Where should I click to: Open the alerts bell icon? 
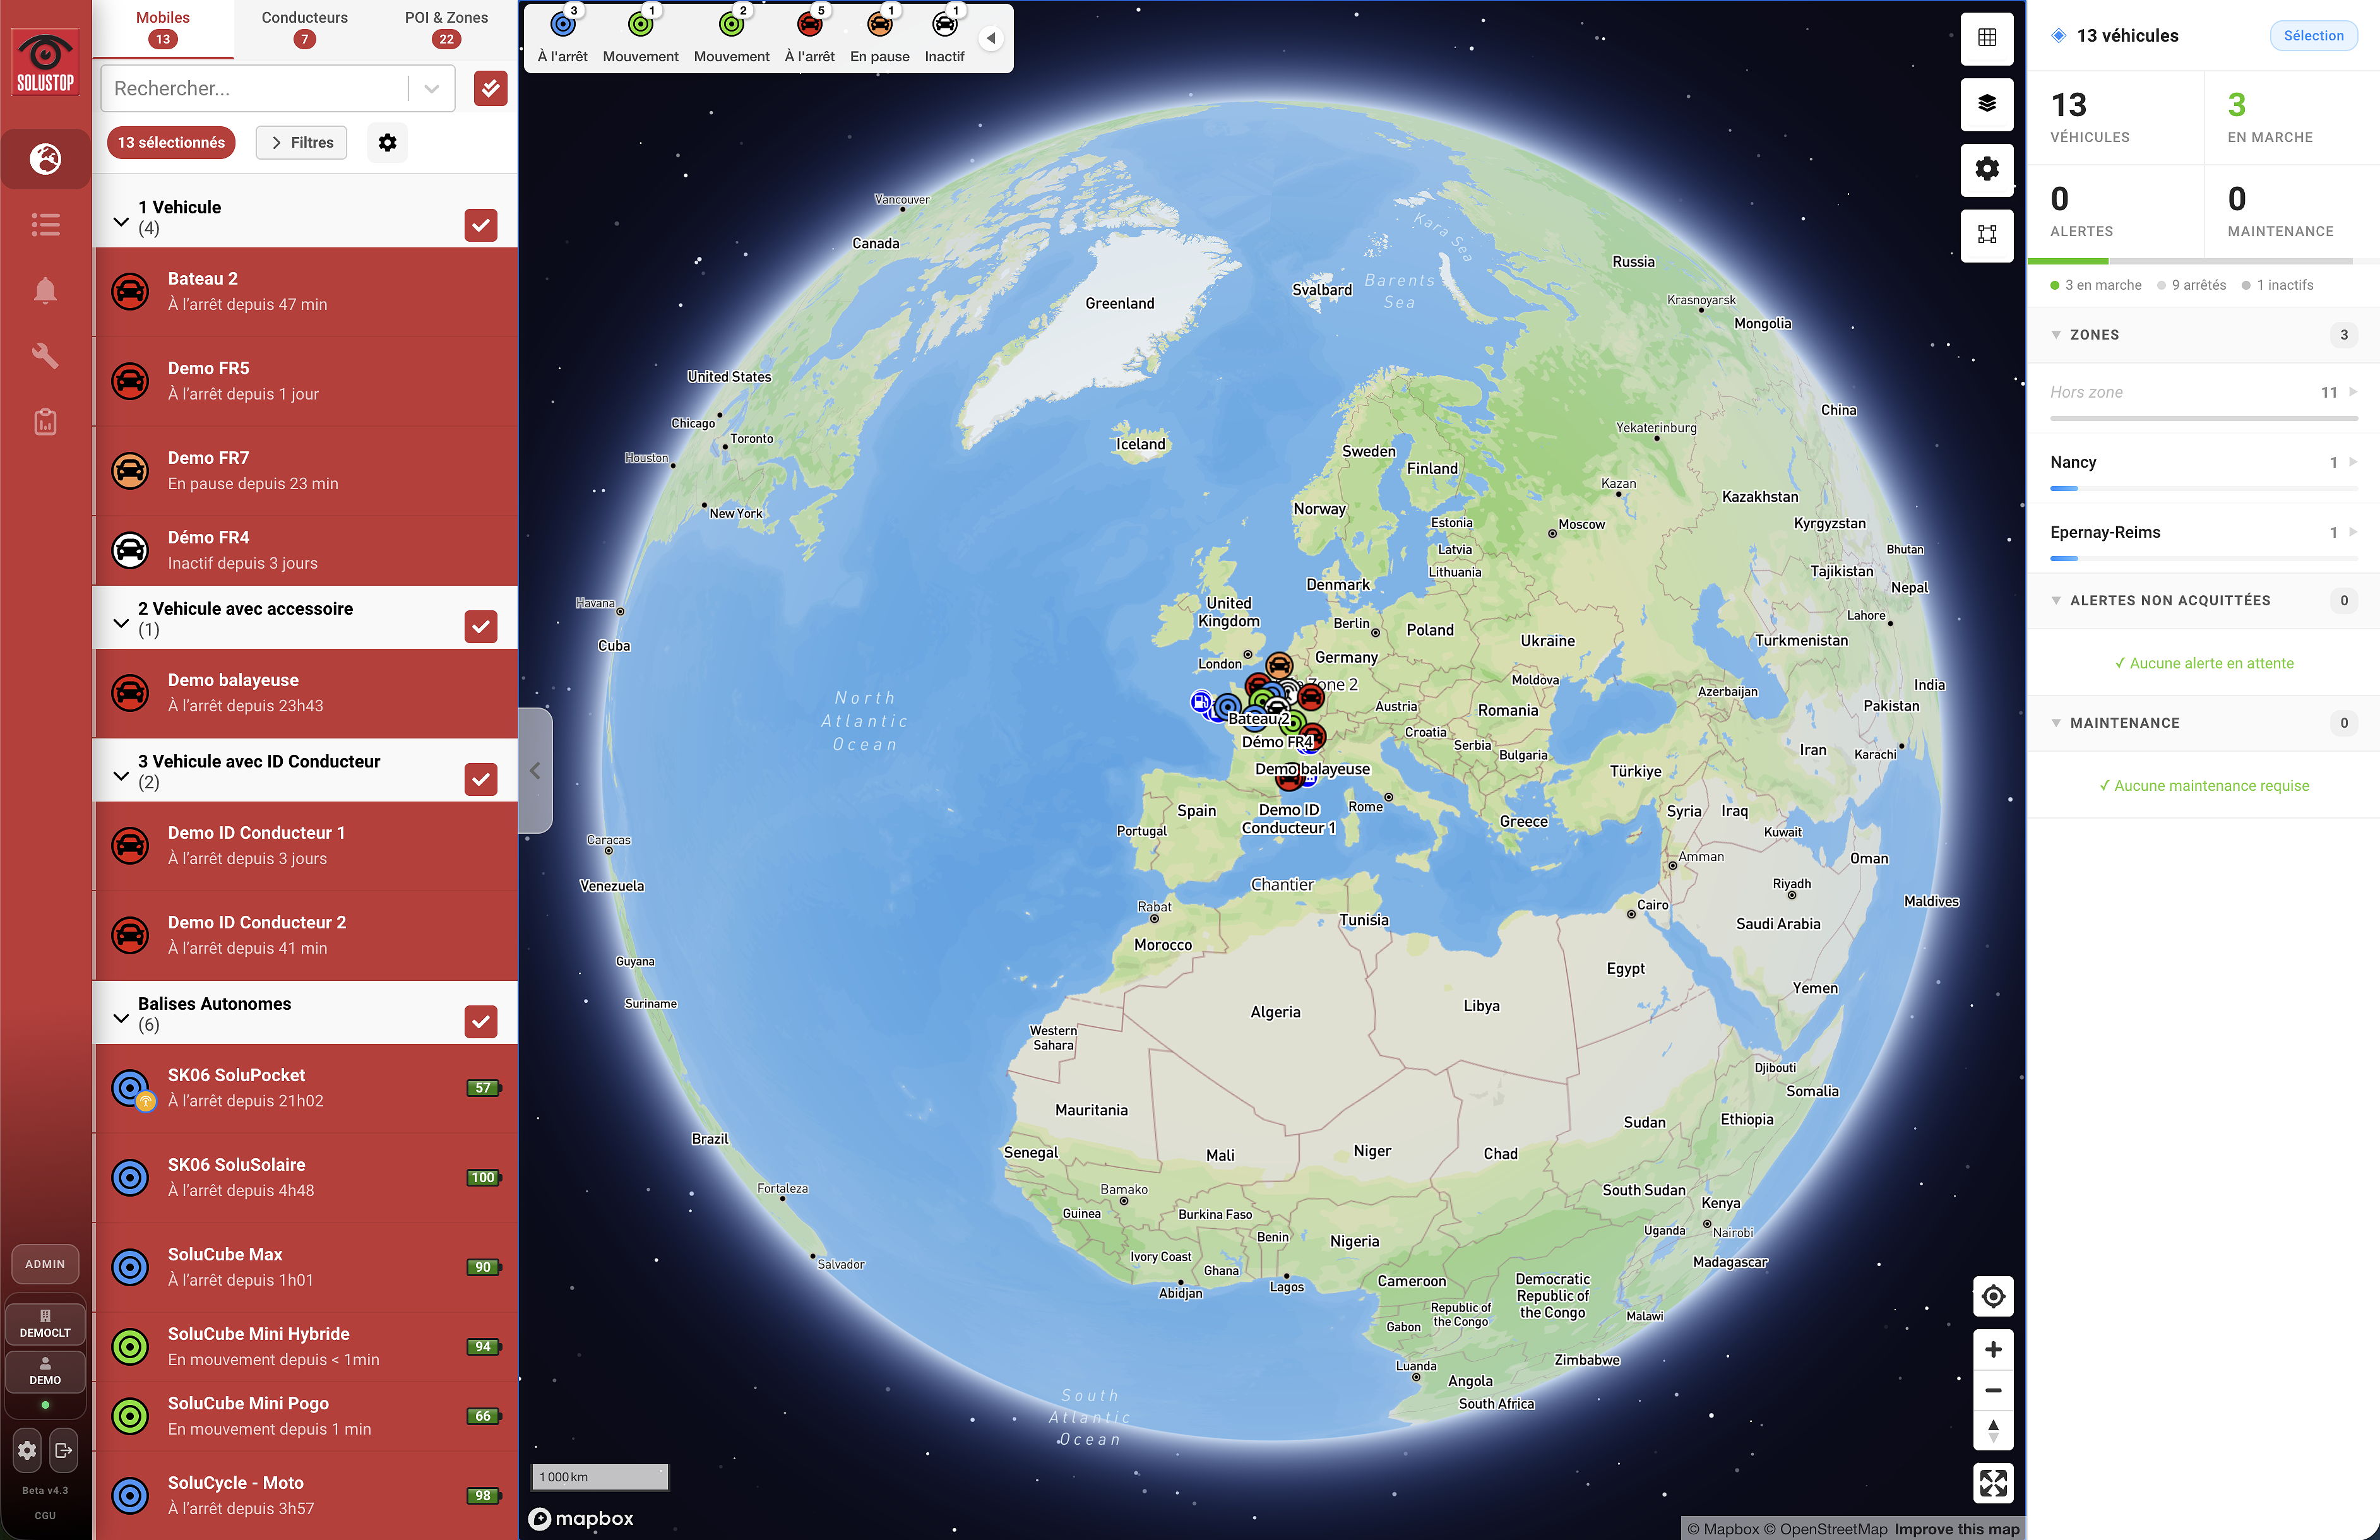tap(45, 290)
